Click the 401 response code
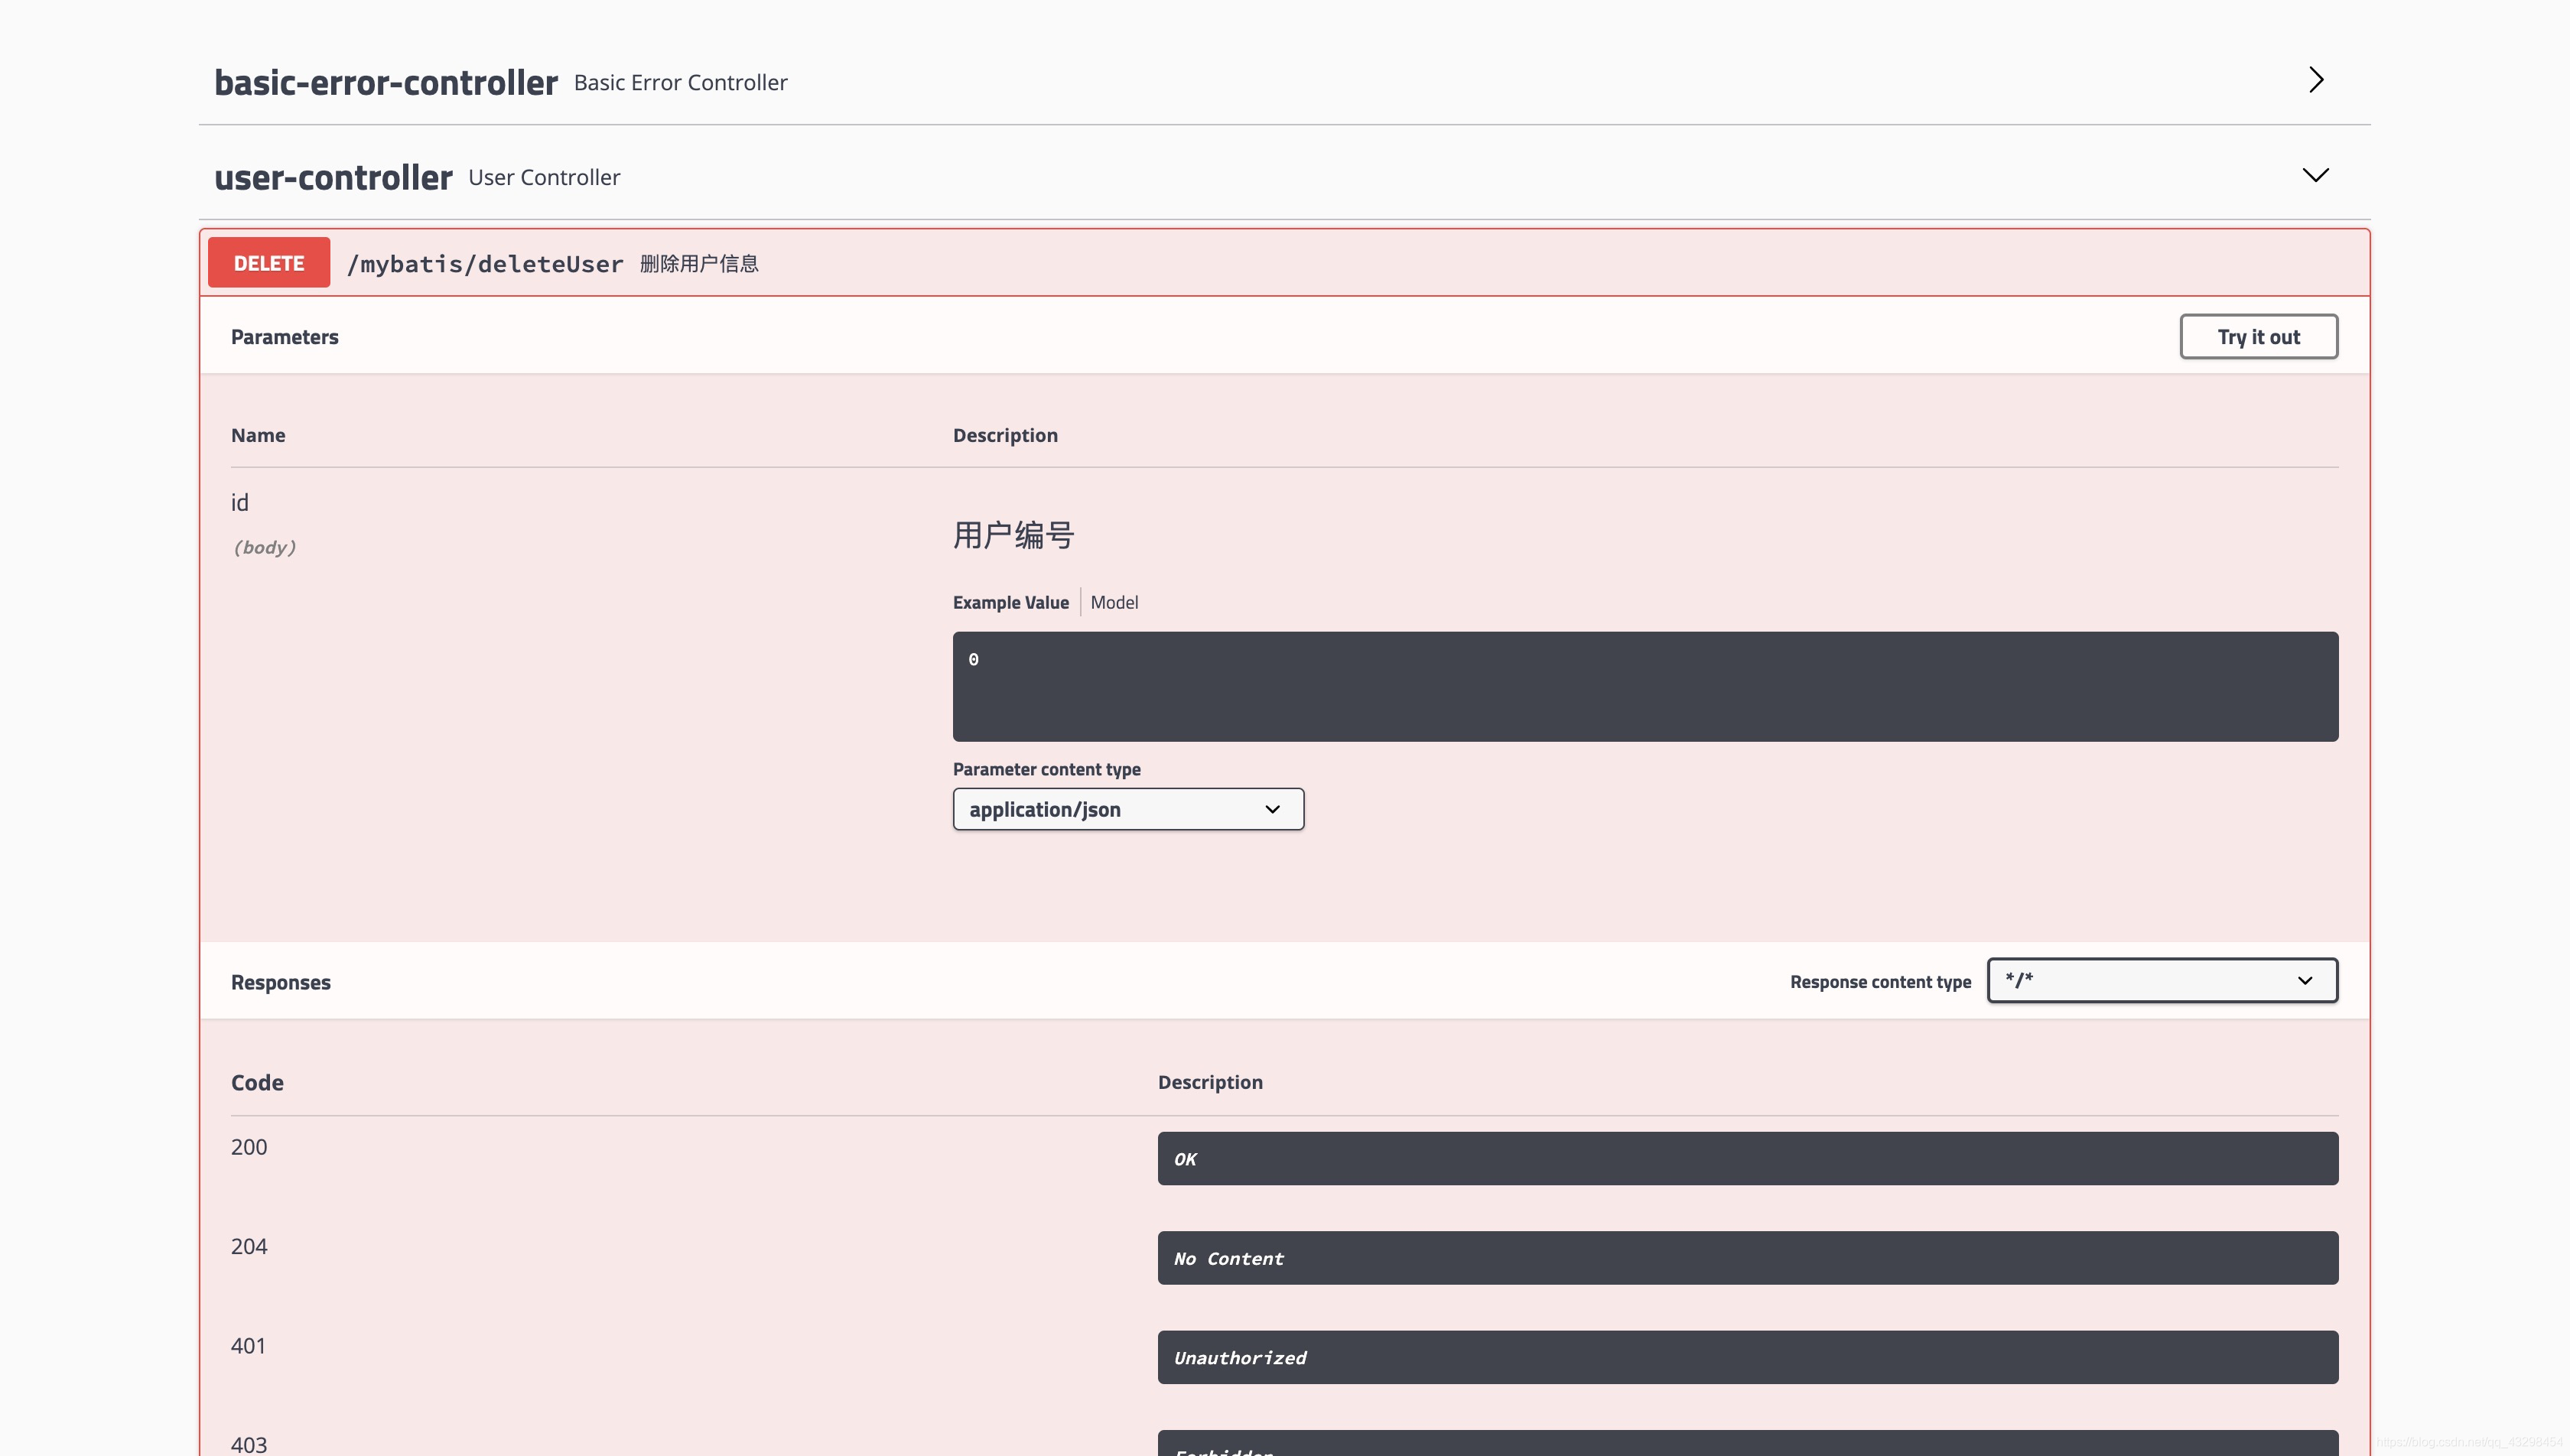Viewport: 2570px width, 1456px height. point(248,1345)
